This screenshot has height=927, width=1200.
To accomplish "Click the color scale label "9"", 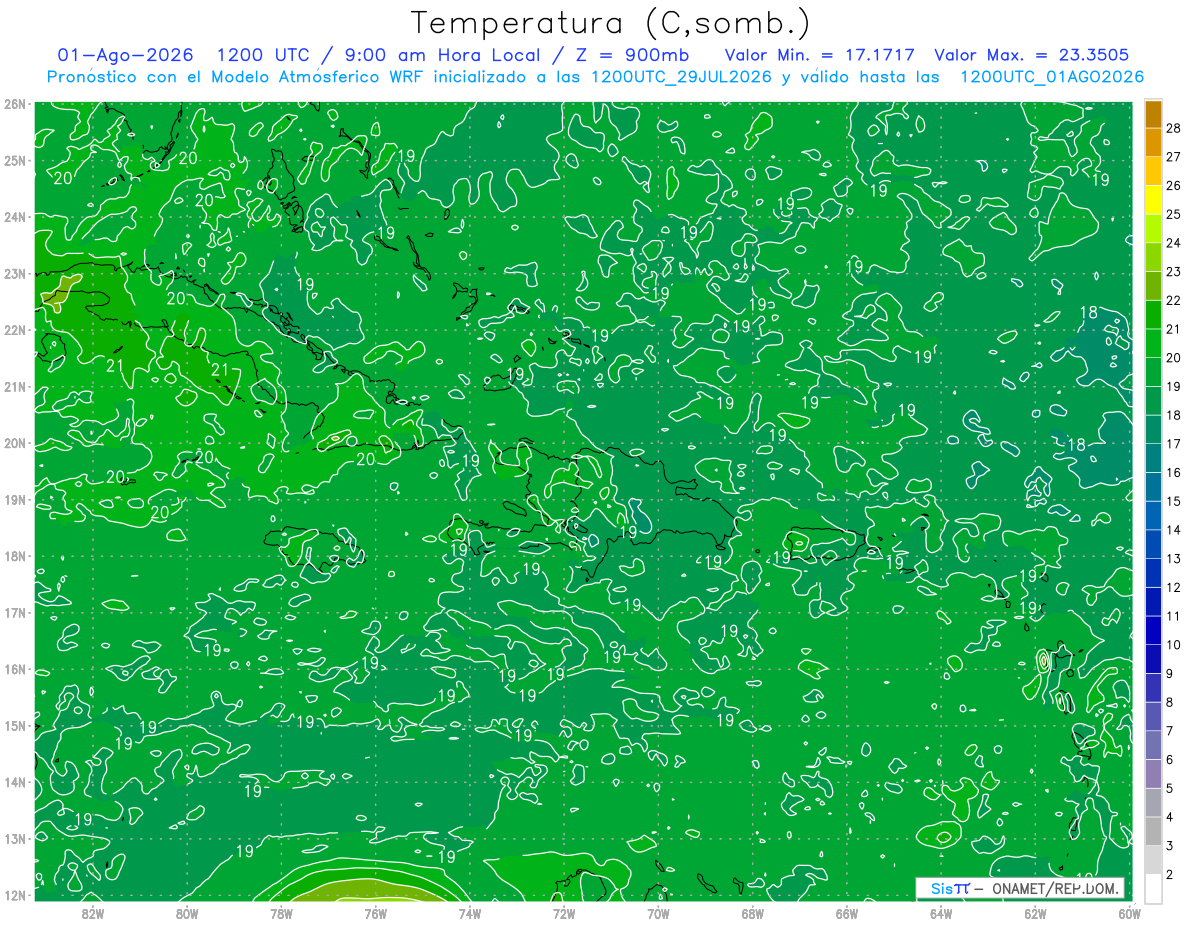I will 1169,674.
